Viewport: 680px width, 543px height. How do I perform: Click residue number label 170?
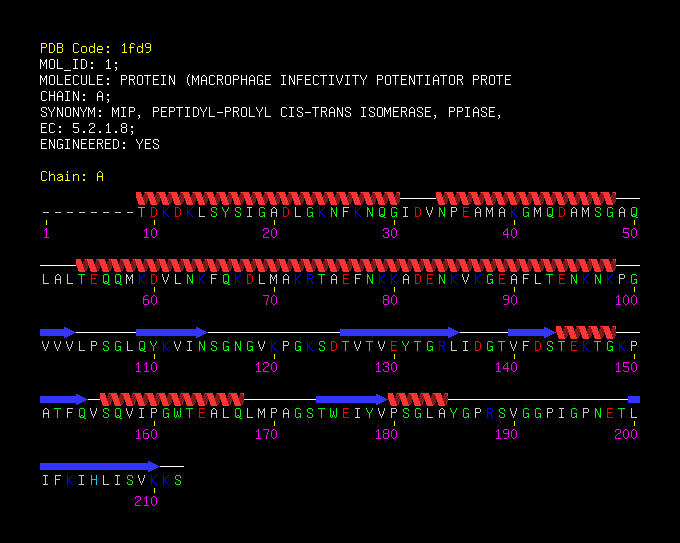266,434
